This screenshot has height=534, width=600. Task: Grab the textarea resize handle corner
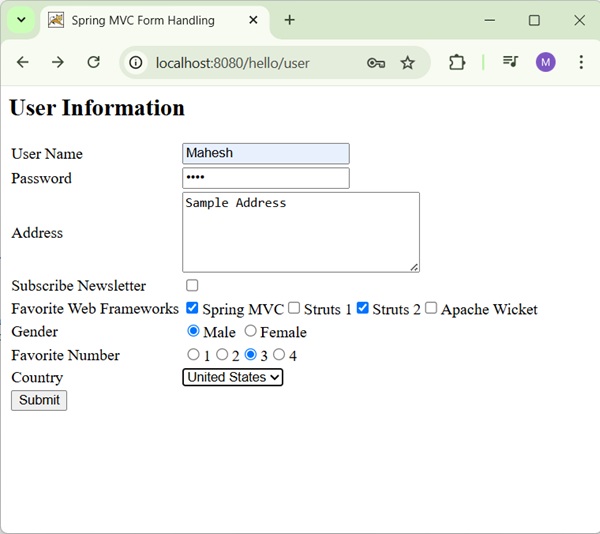(414, 267)
